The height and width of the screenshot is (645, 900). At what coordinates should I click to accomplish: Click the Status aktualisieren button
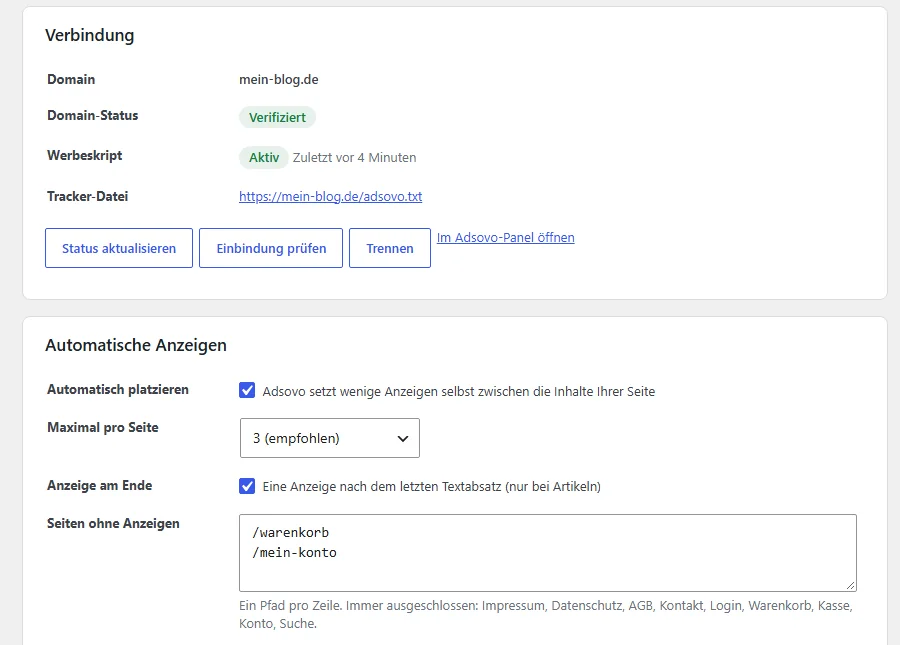pos(119,248)
